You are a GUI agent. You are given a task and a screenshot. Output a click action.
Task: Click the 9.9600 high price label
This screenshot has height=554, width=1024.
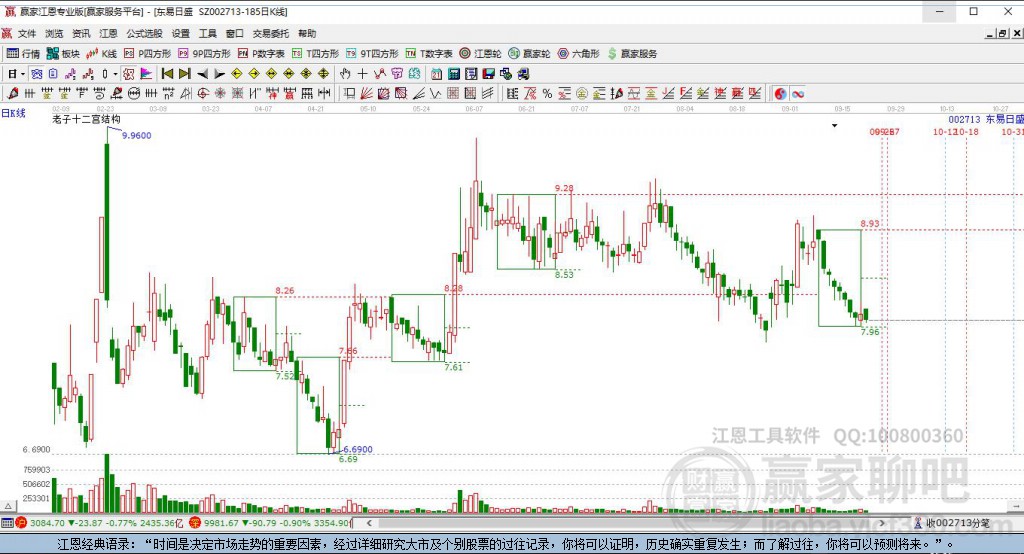[136, 135]
